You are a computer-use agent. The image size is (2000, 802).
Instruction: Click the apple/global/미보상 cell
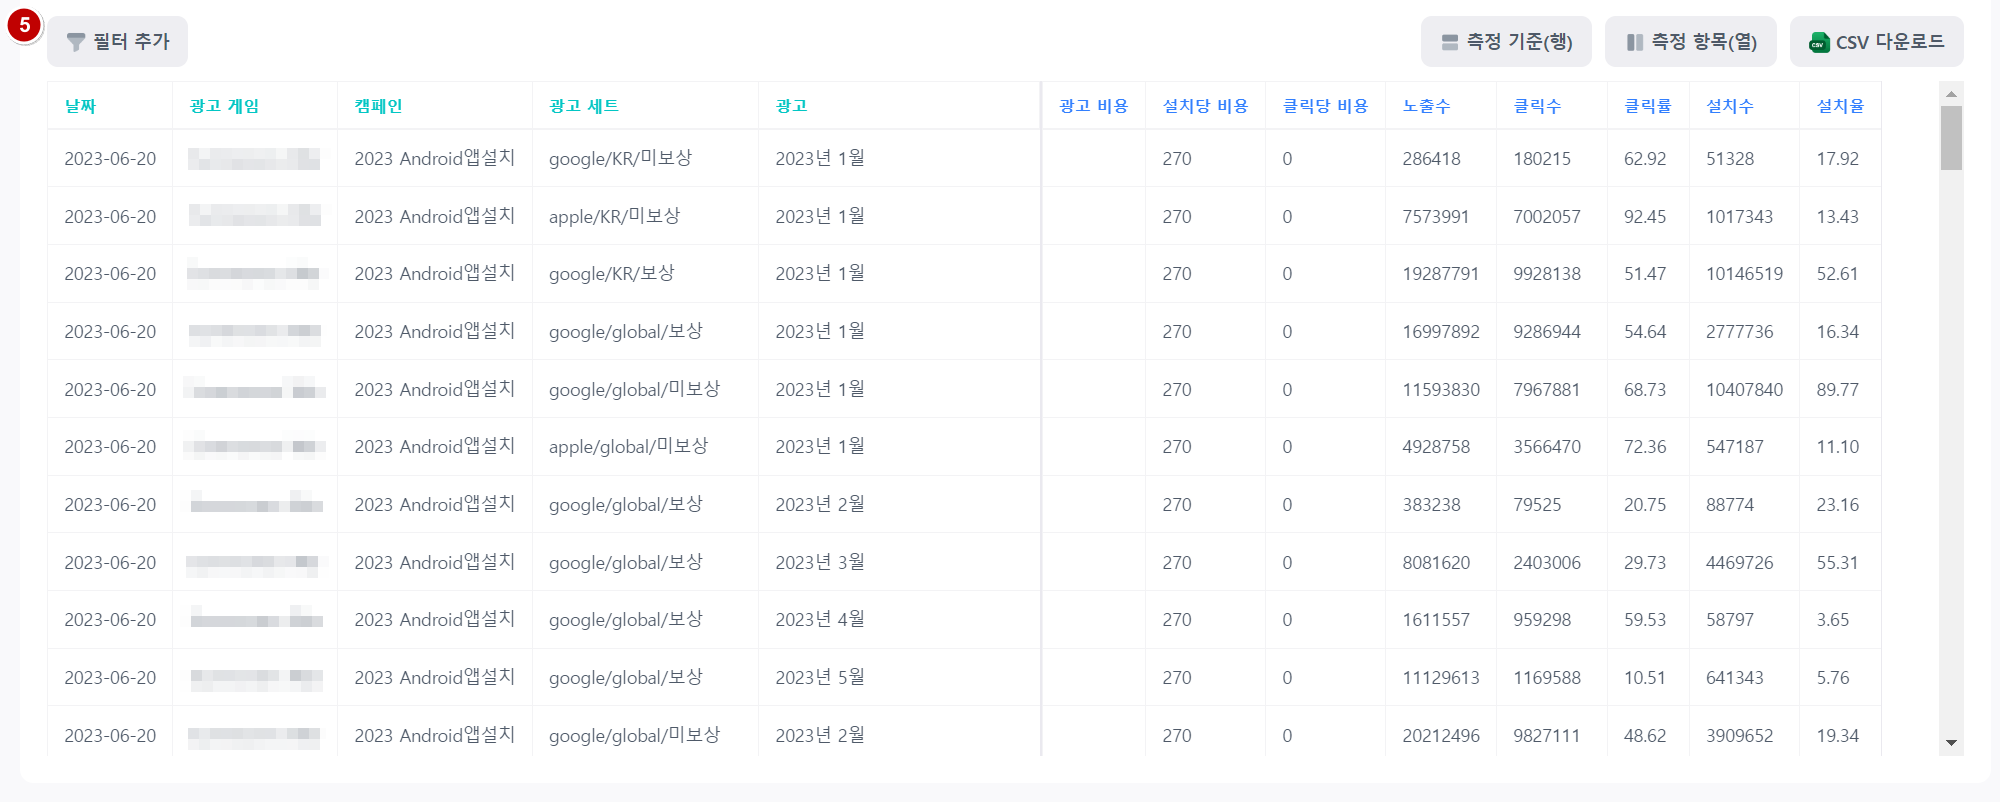coord(628,447)
